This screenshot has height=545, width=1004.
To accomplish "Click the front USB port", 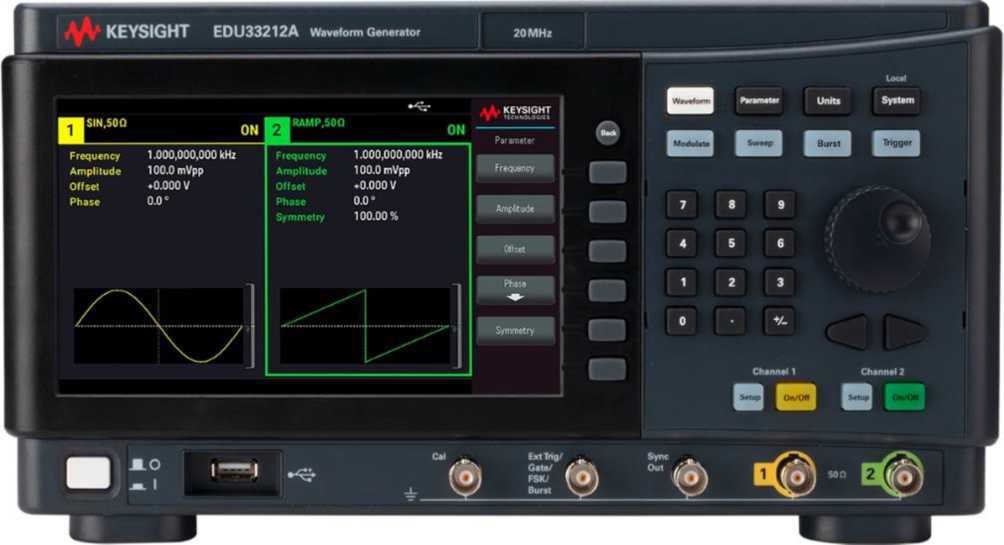I will tap(235, 471).
